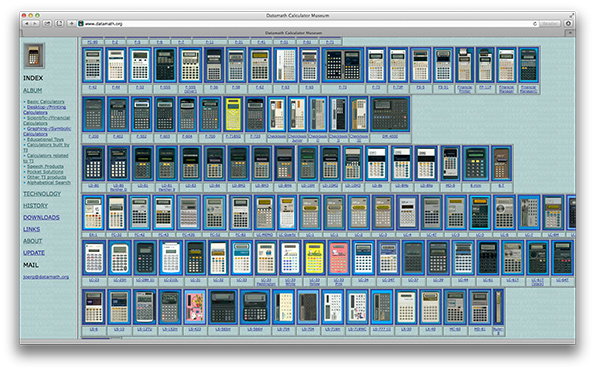Open the pink calculator thumbnail beside the yellow one
Screen dimensions: 595x371
point(338,258)
